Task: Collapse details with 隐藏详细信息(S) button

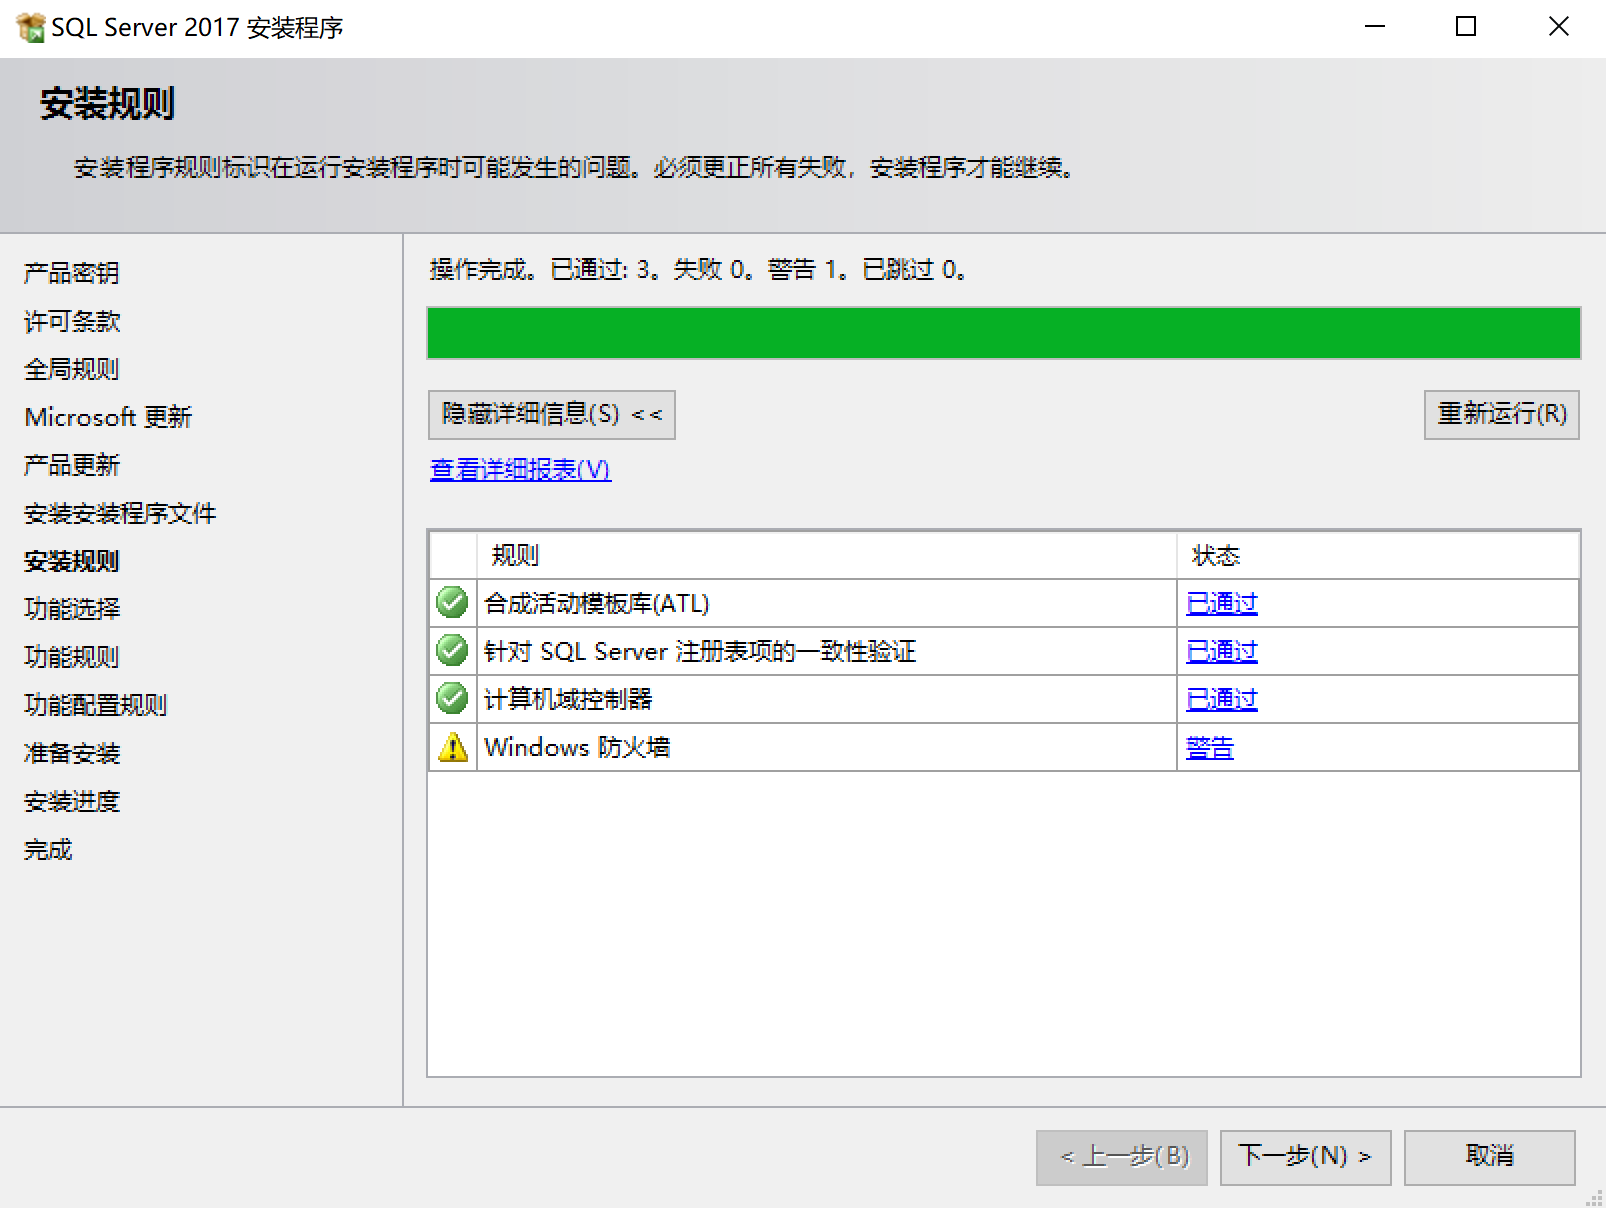Action: coord(549,414)
